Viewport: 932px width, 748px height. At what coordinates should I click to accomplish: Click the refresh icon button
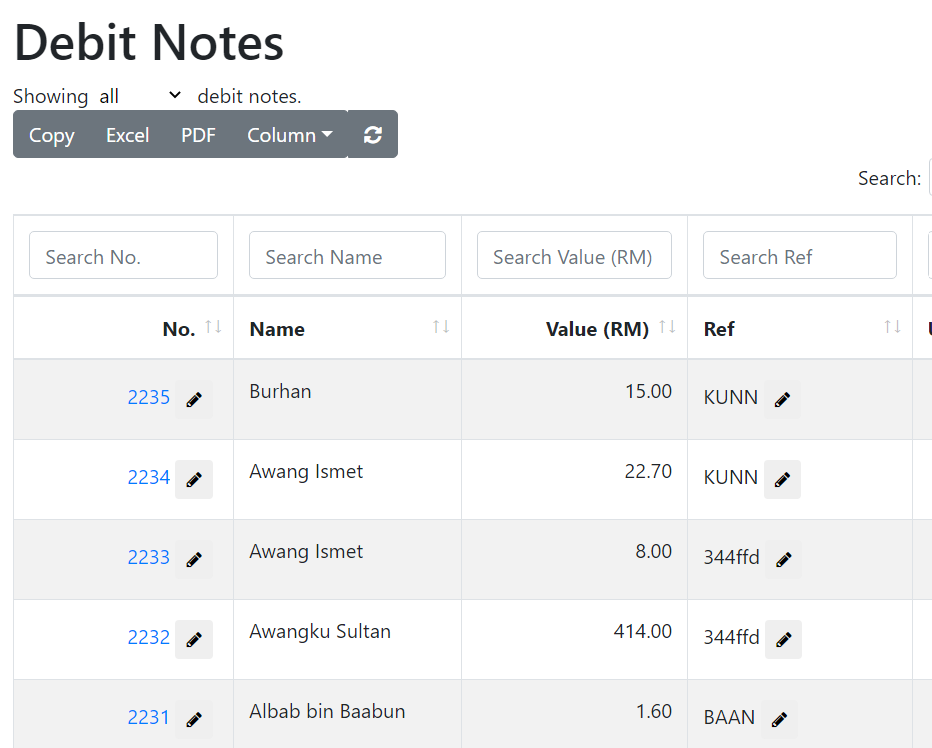tap(373, 134)
